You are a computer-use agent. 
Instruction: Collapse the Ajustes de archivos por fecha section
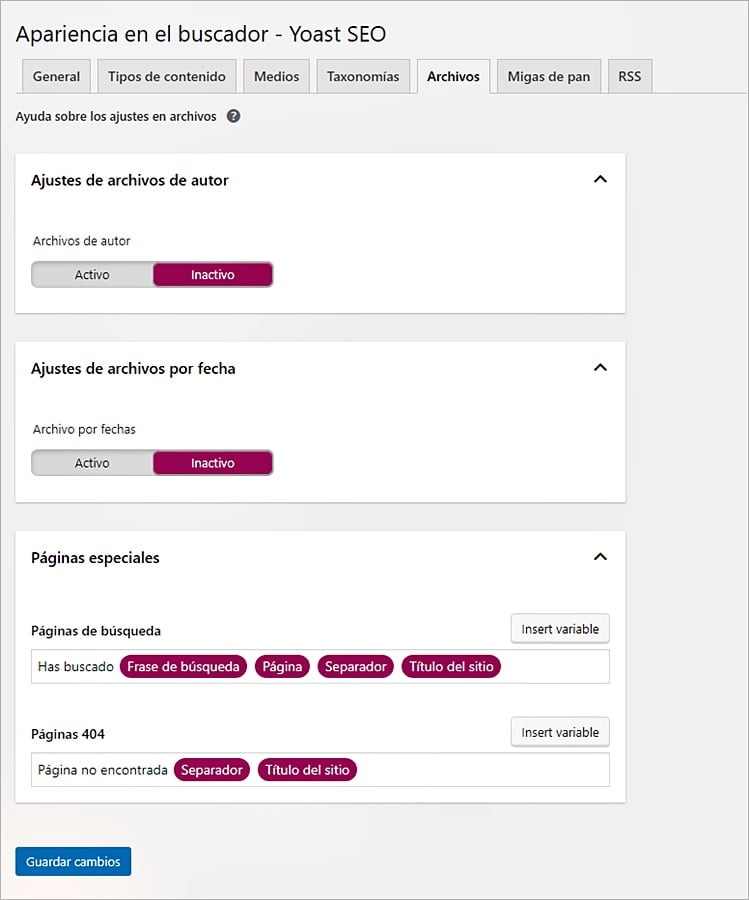click(600, 368)
